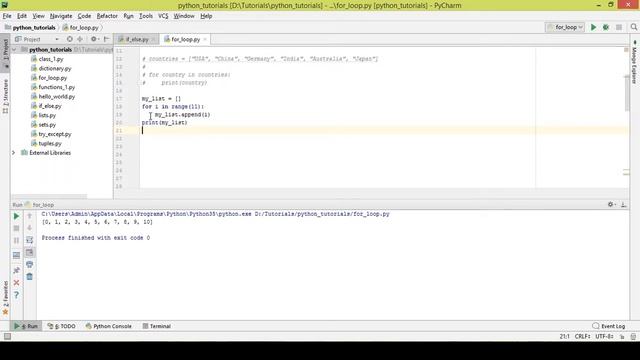Toggle scroll to end in Run console
This screenshot has height=360, width=640.
click(29, 253)
